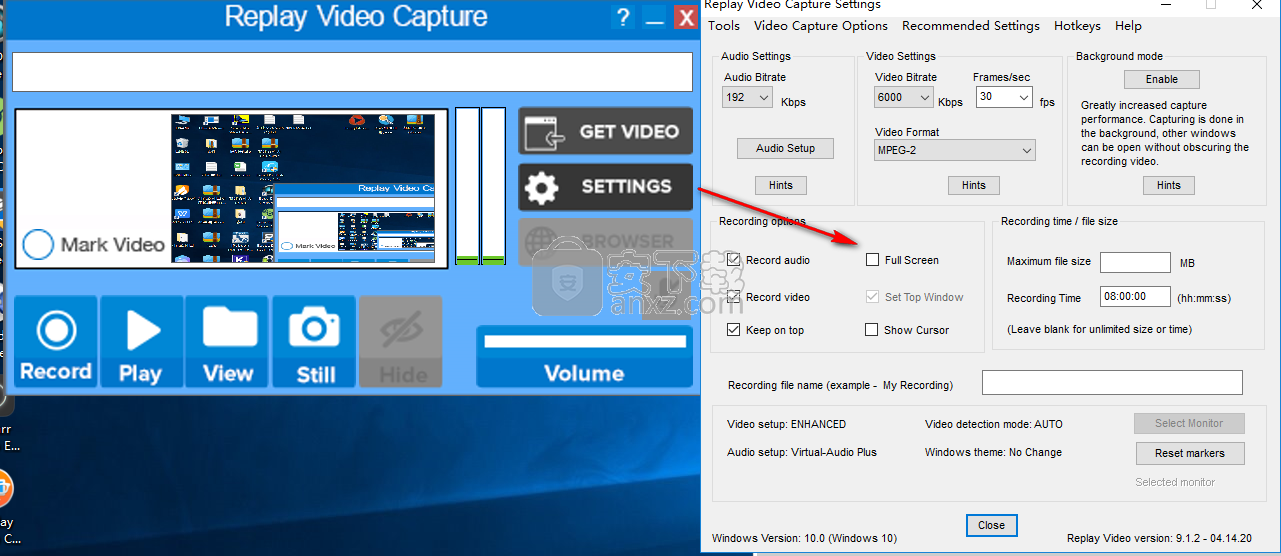The width and height of the screenshot is (1281, 556).
Task: Enable the Full Screen checkbox
Action: tap(872, 260)
